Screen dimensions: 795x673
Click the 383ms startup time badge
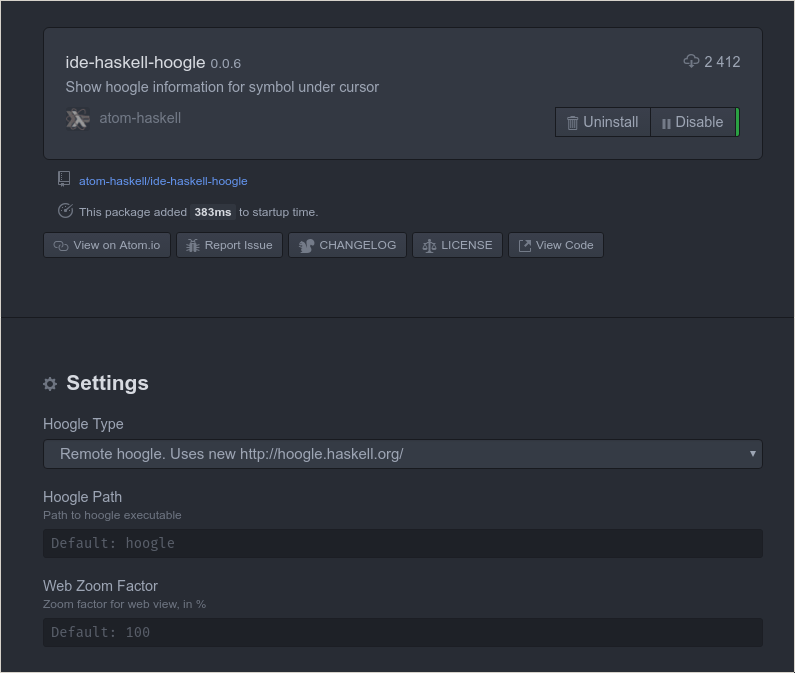click(213, 212)
